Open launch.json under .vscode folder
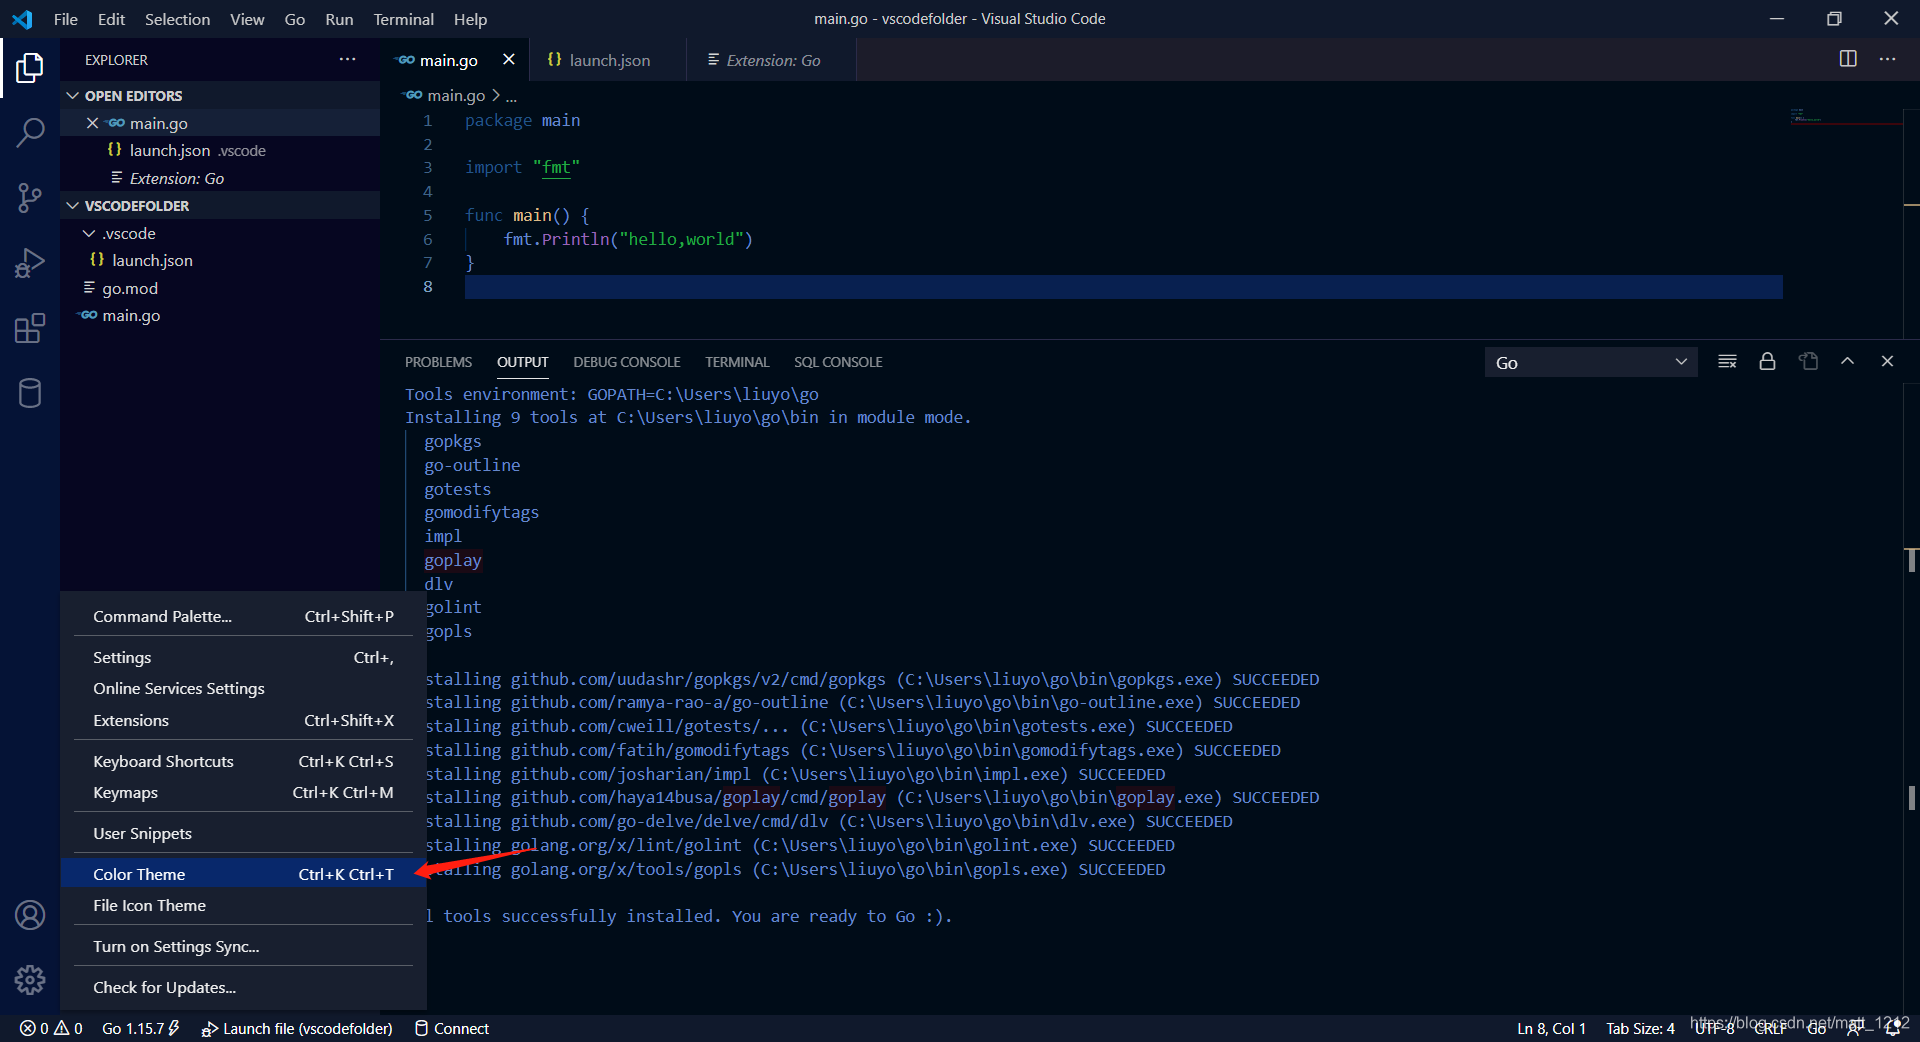The height and width of the screenshot is (1042, 1920). tap(220, 260)
